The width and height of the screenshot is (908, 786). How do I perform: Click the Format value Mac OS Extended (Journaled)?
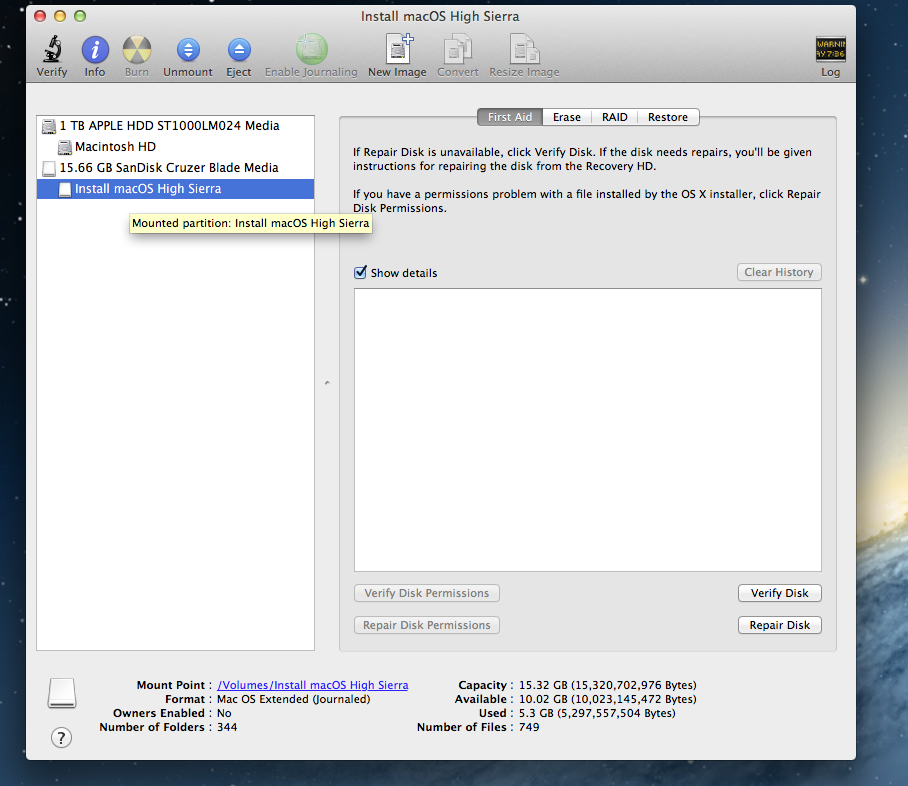pos(294,699)
